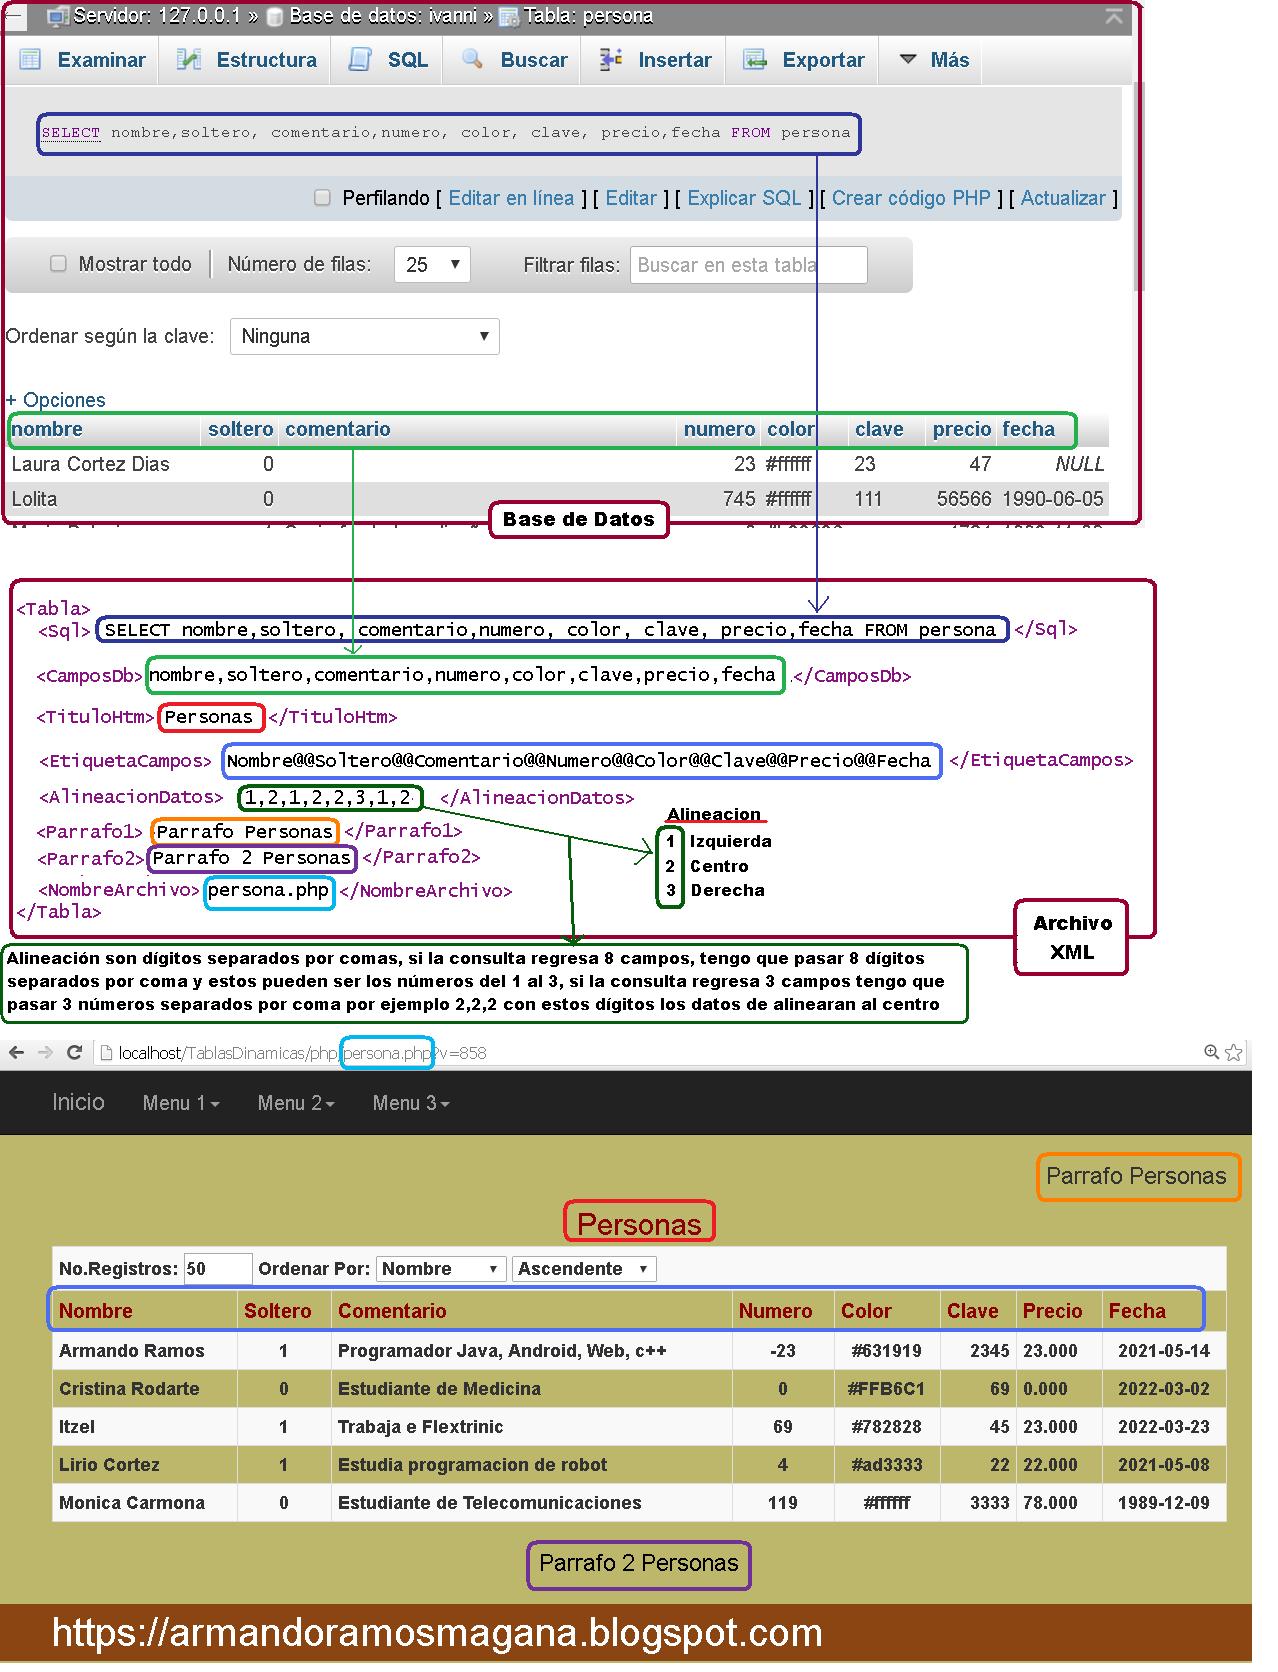Image resolution: width=1278 pixels, height=1672 pixels.
Task: Switch to the Estructura tab
Action: (247, 60)
